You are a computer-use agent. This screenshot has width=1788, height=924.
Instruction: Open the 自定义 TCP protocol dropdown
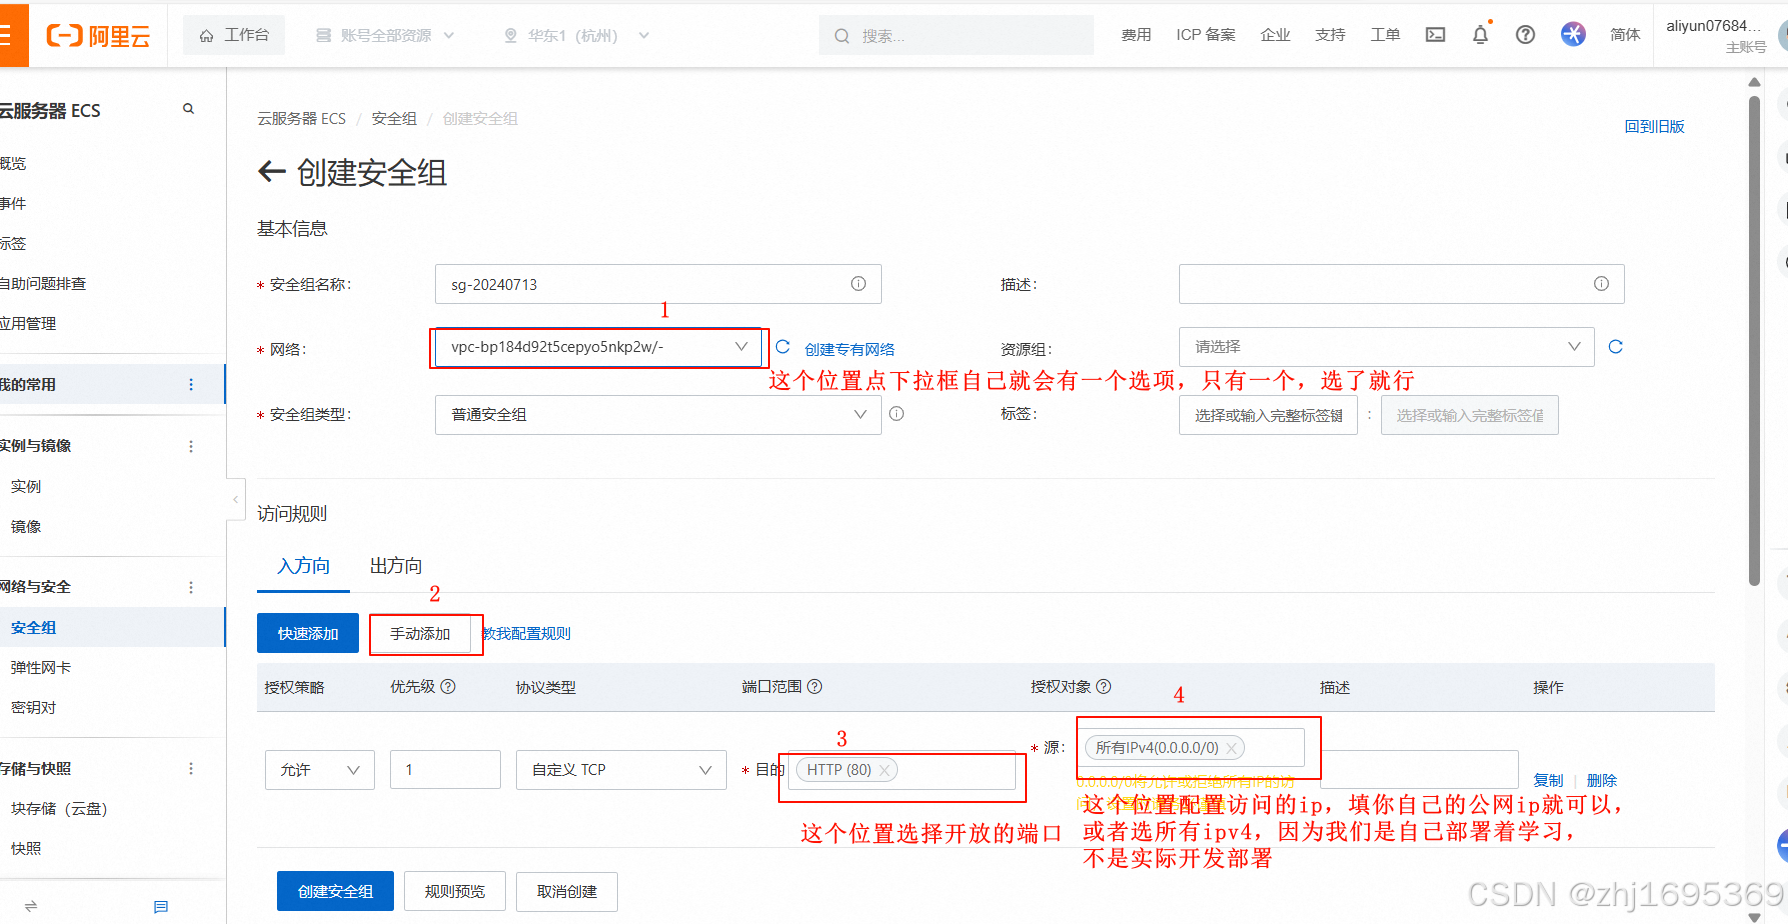(621, 770)
